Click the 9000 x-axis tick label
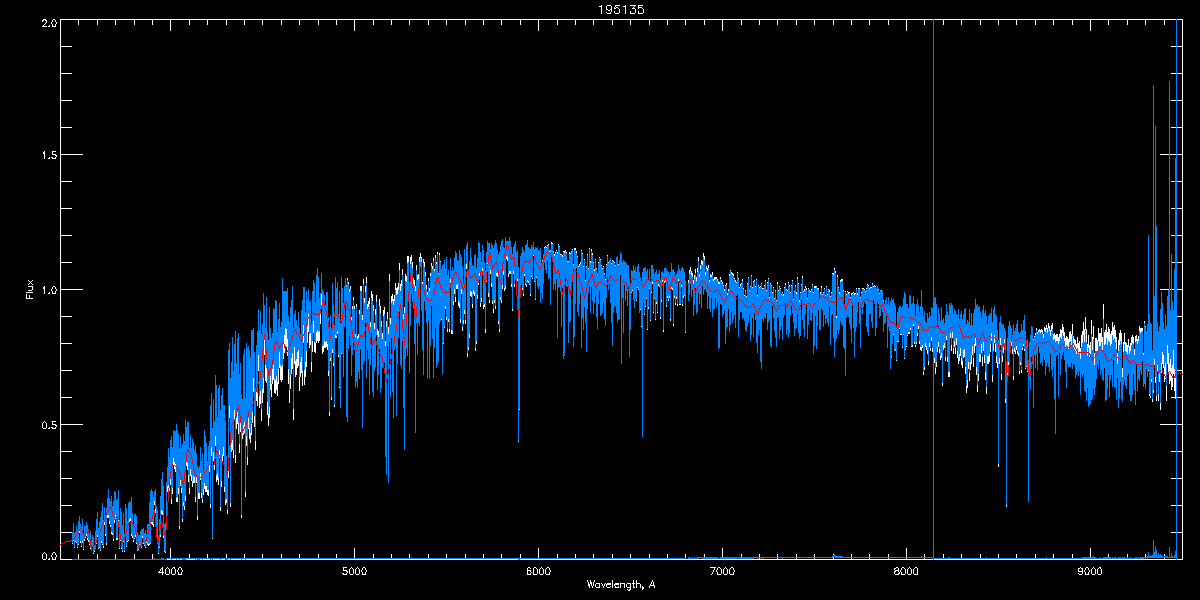The height and width of the screenshot is (600, 1200). 1090,571
